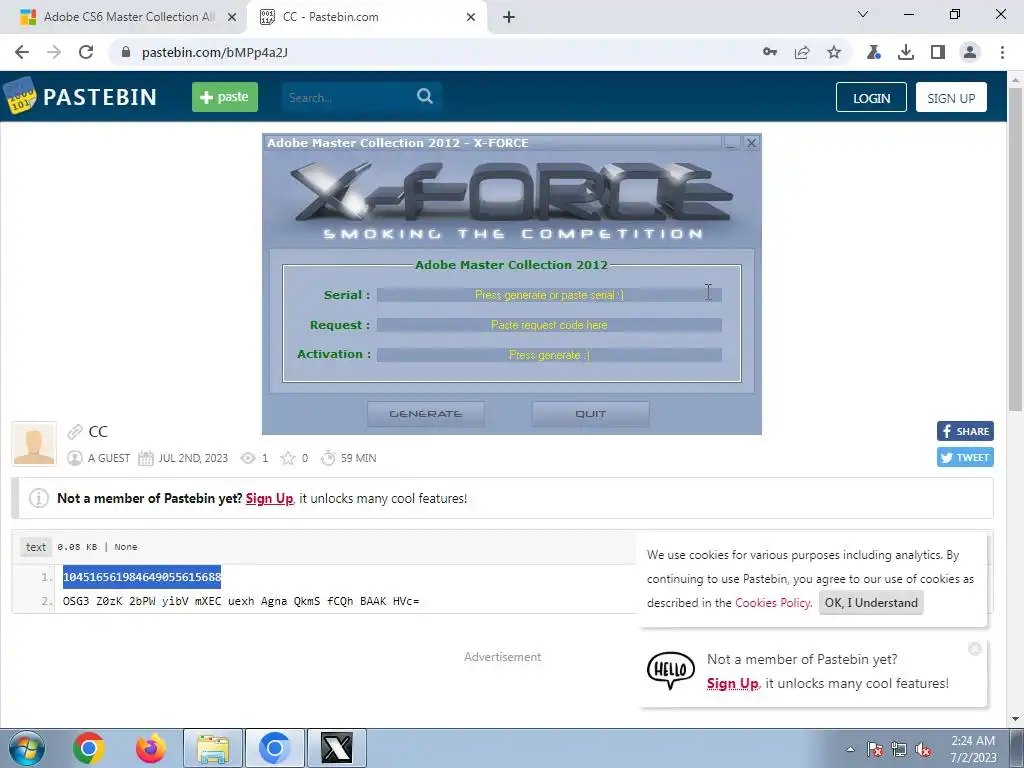
Task: Select the CC - Pastebin.com tab
Action: (x=366, y=17)
